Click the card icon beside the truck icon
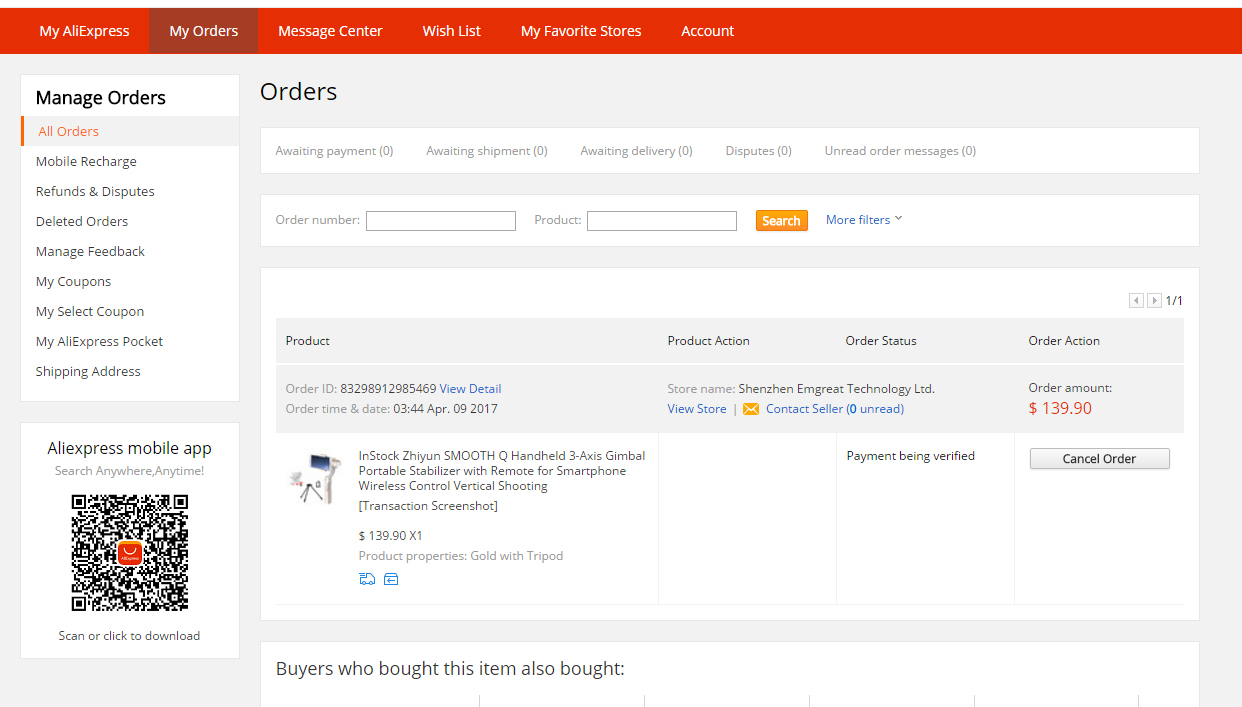Viewport: 1242px width, 707px height. coord(391,579)
